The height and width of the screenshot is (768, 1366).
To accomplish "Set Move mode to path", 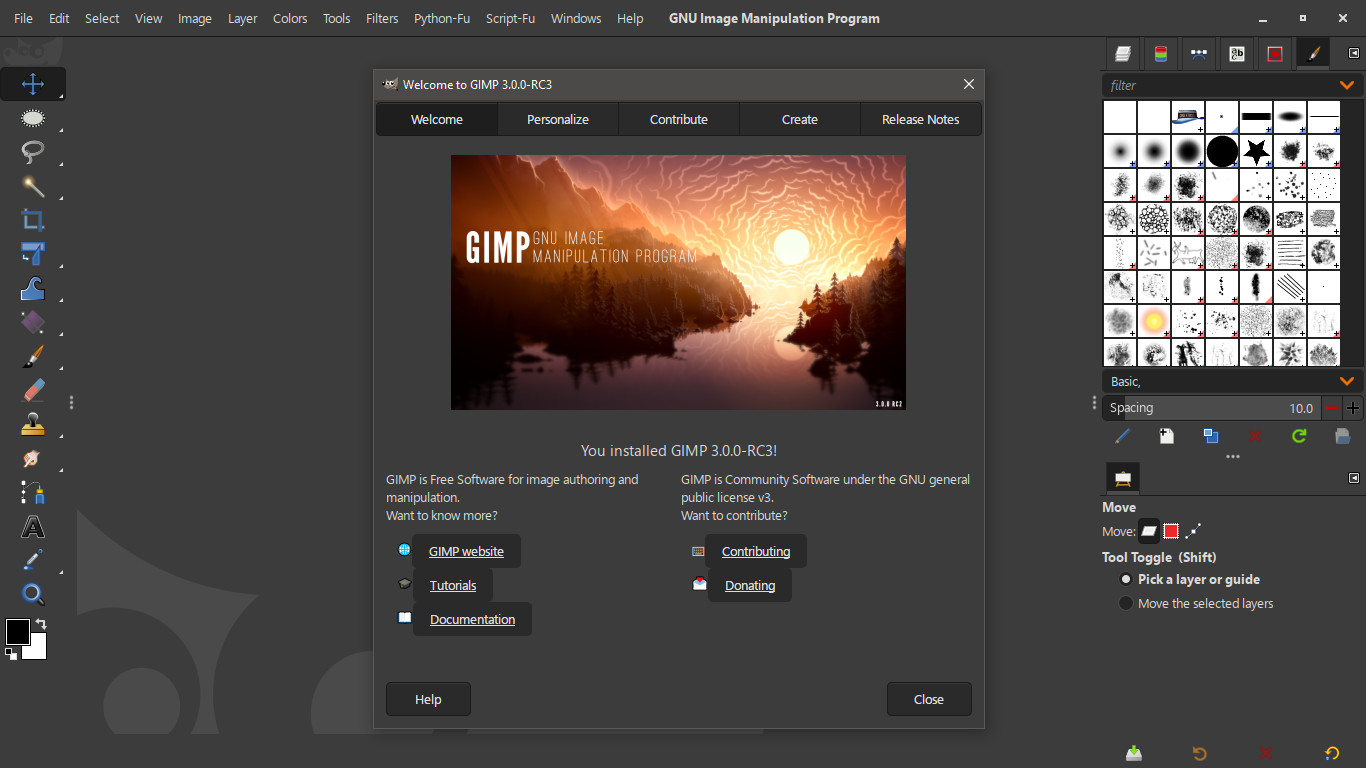I will tap(1193, 531).
